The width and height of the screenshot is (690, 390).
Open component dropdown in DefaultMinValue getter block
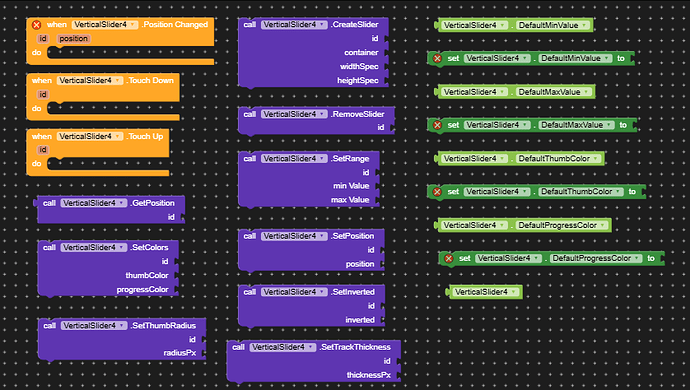(x=474, y=25)
